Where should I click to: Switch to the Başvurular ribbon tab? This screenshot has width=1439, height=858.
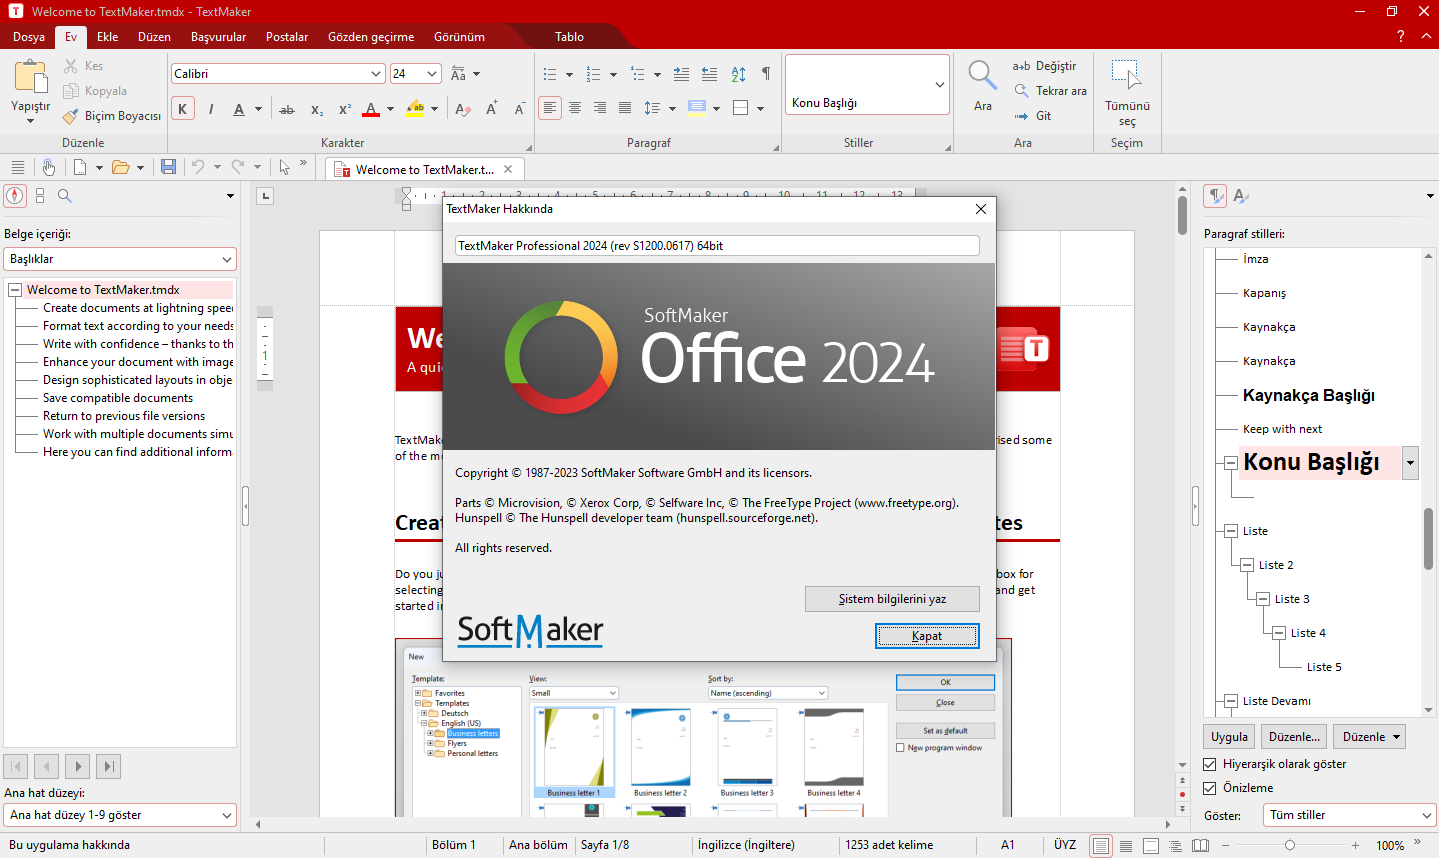[219, 37]
